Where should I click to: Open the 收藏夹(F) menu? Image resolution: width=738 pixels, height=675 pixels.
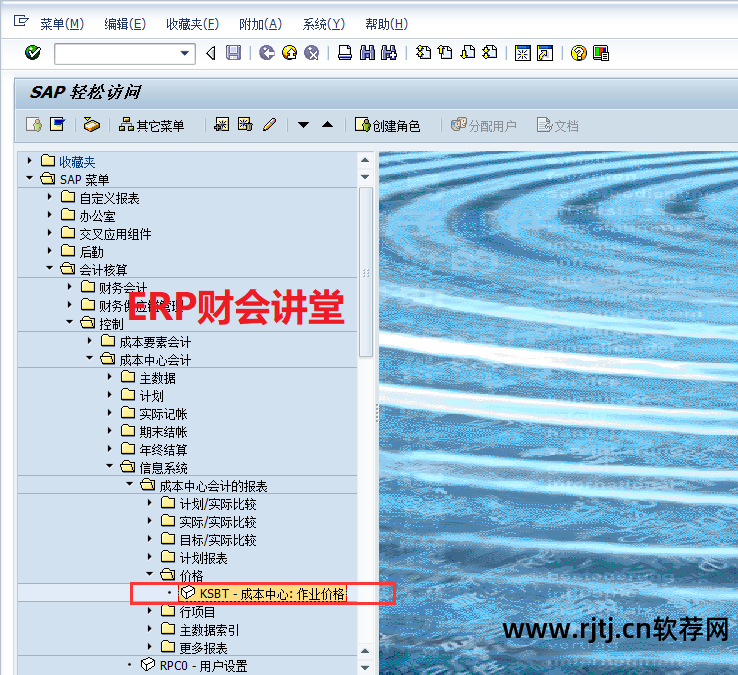pos(193,24)
